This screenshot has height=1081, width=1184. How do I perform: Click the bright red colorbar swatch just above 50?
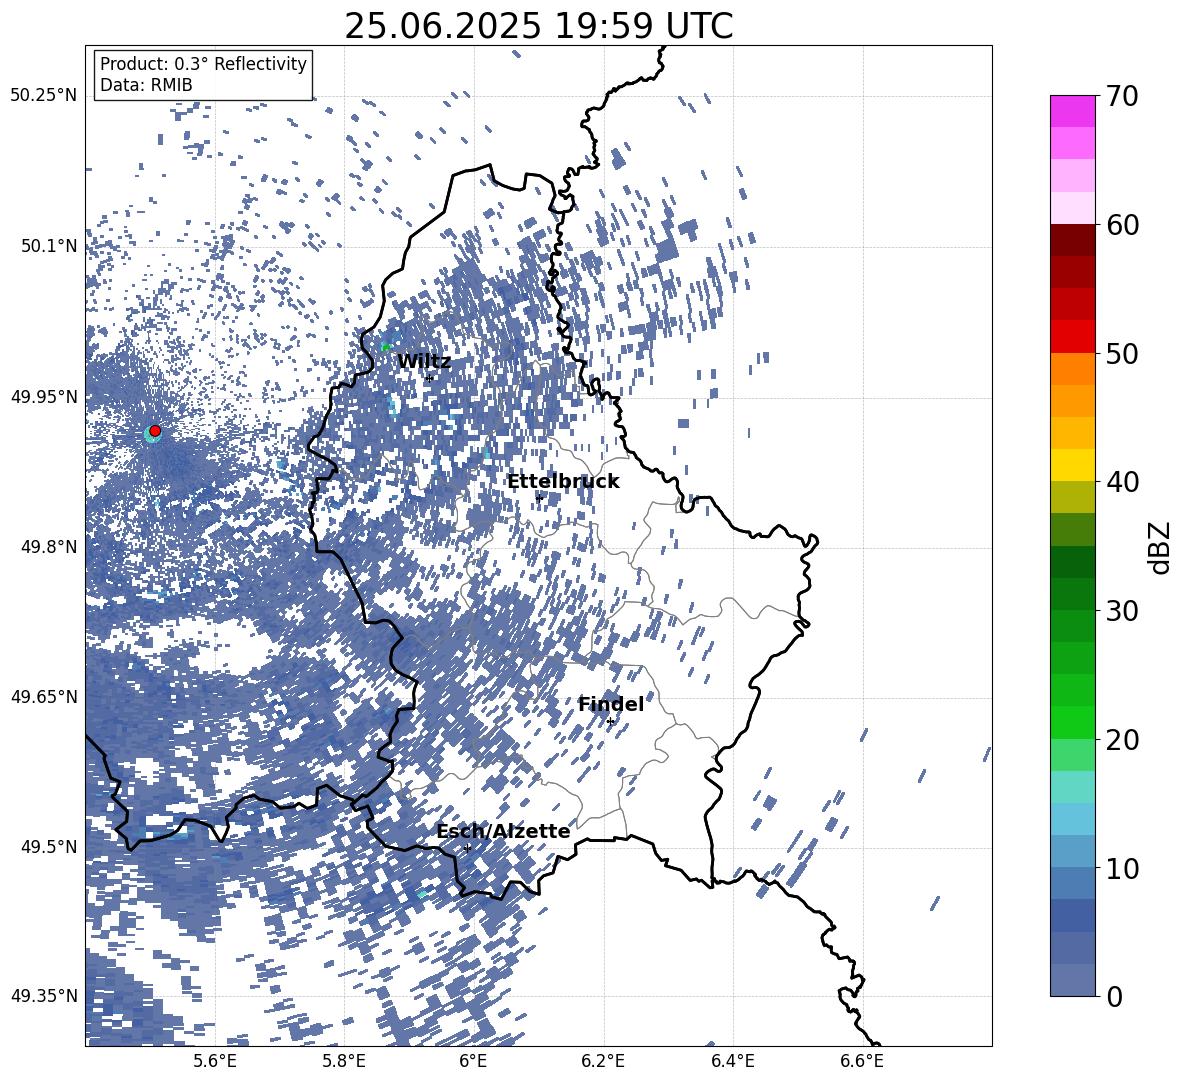point(1073,337)
